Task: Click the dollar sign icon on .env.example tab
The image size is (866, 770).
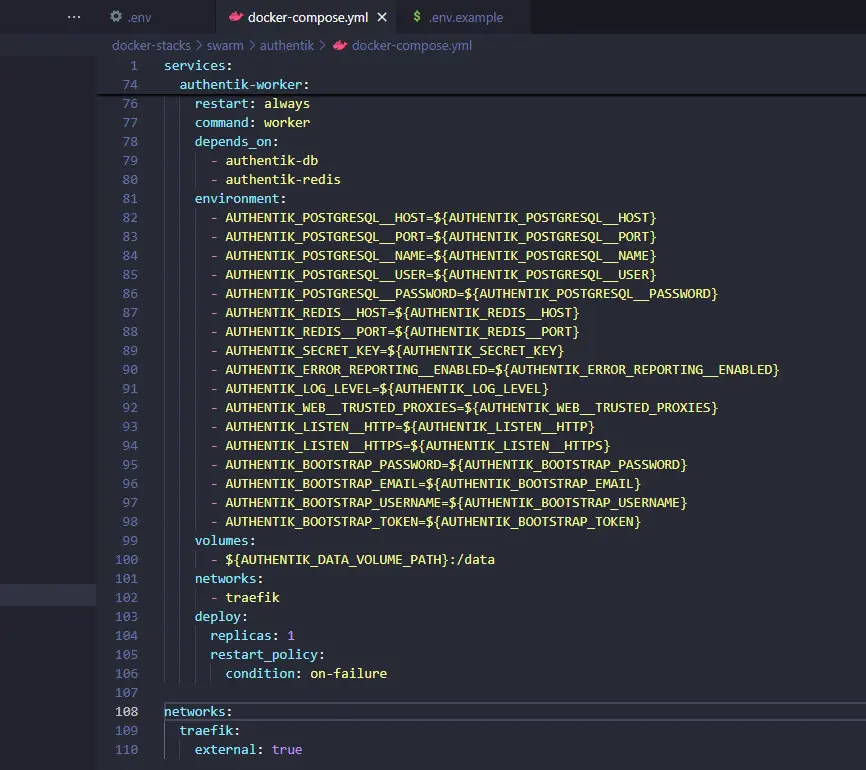Action: point(415,17)
